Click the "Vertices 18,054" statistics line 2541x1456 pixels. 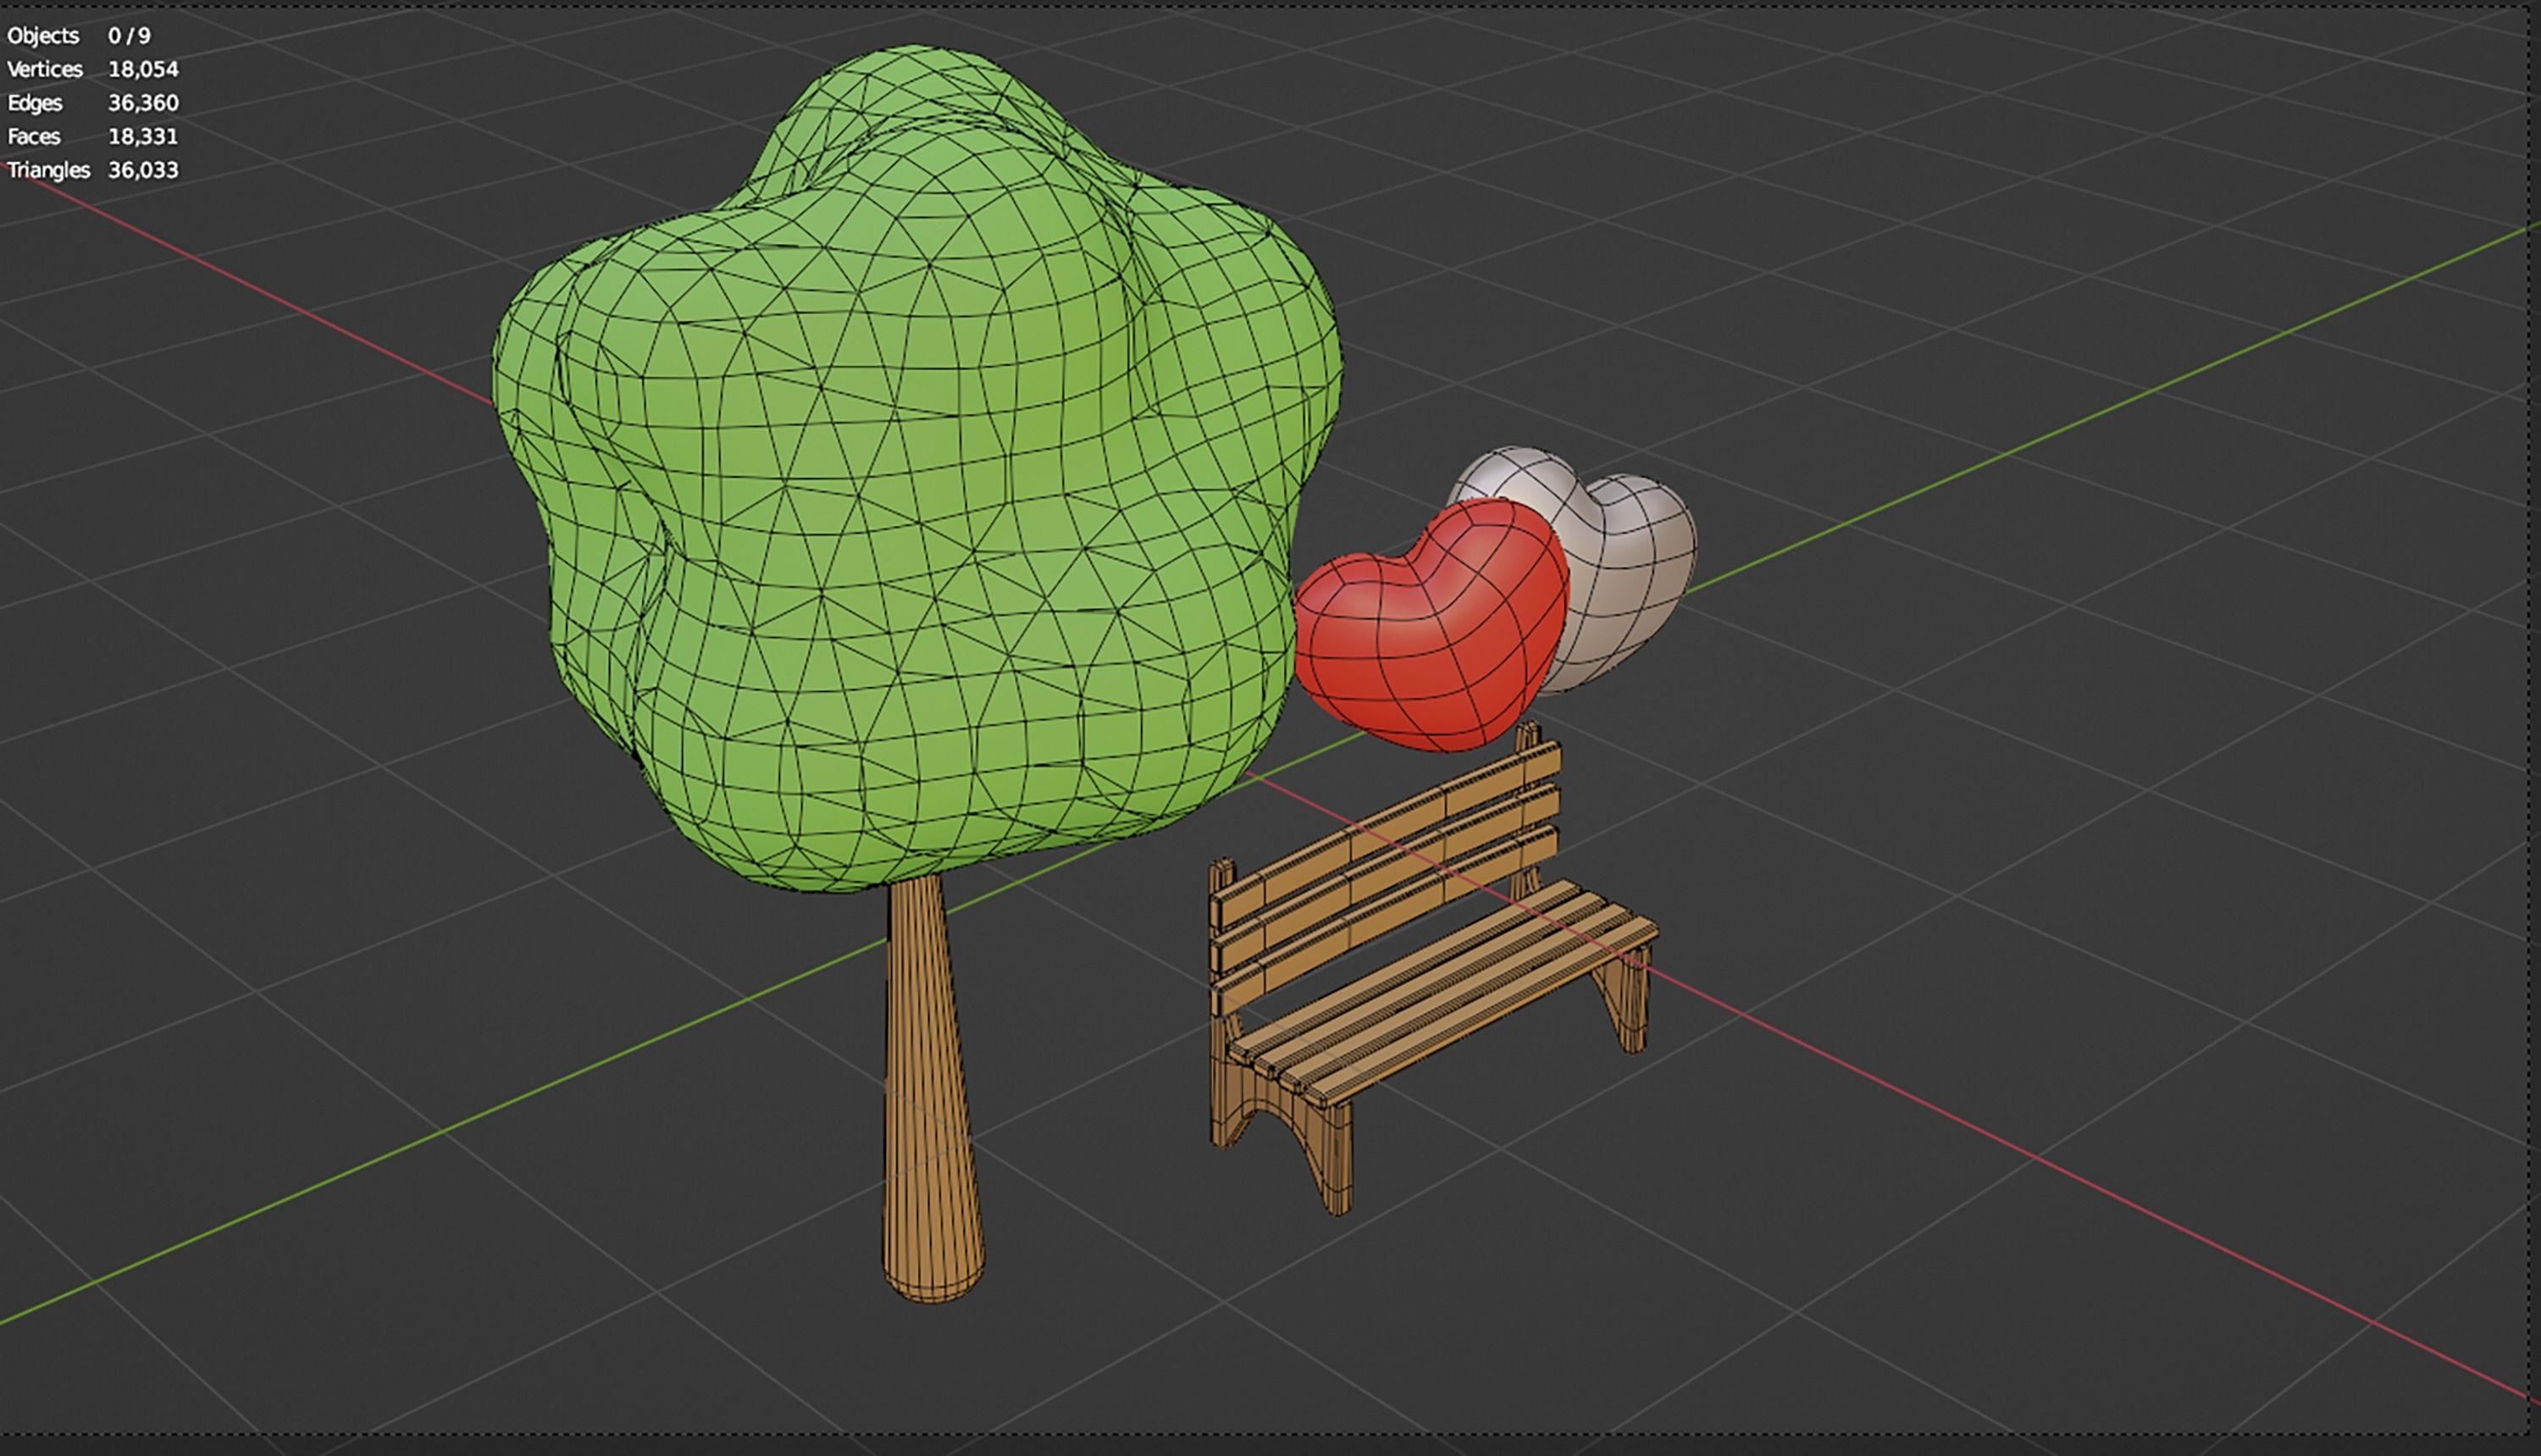(x=93, y=69)
